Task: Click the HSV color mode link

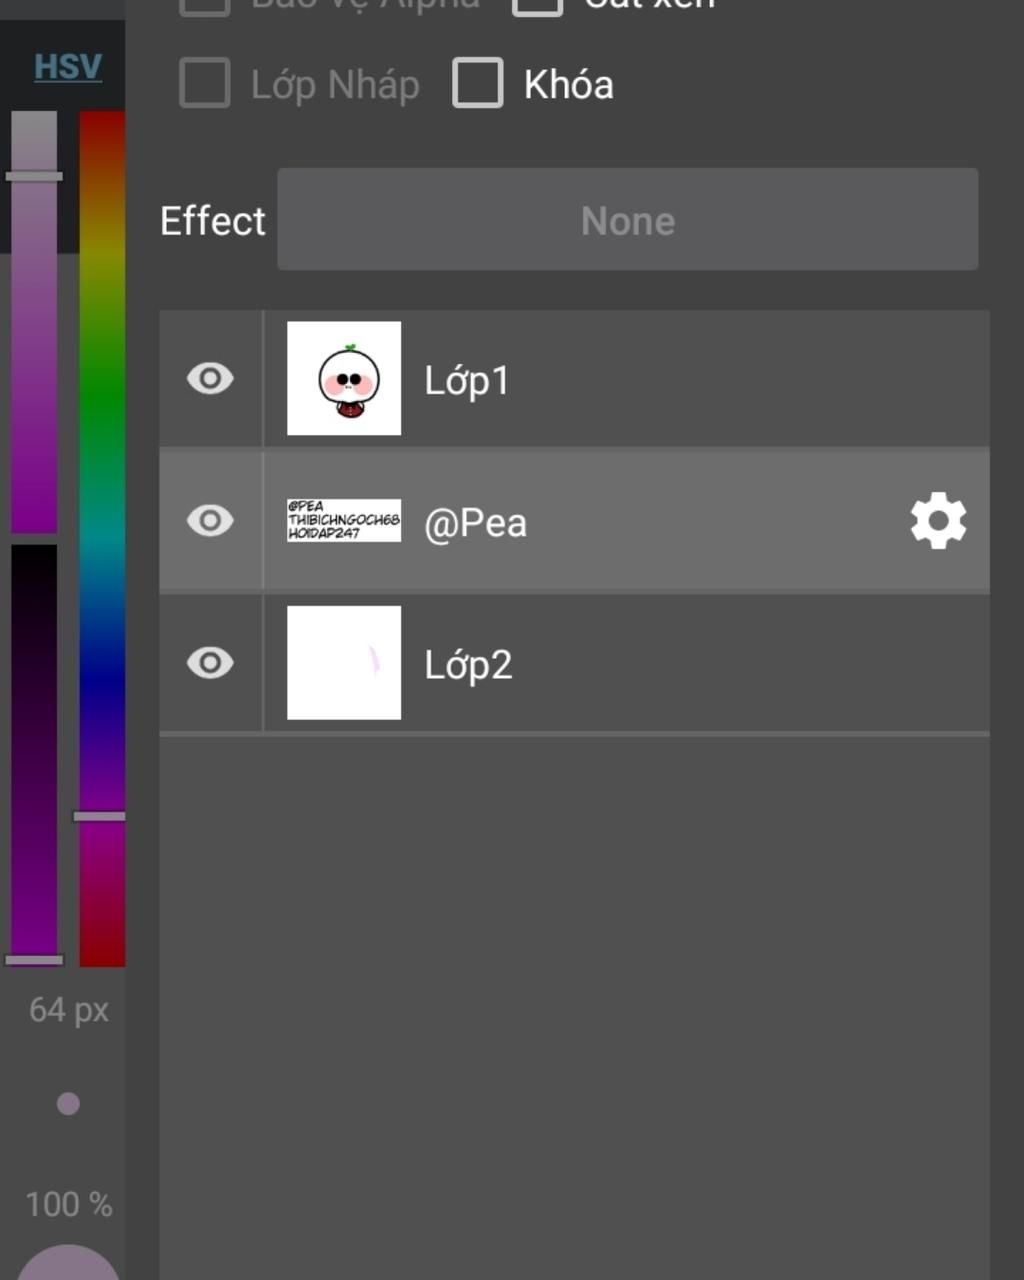Action: tap(68, 67)
